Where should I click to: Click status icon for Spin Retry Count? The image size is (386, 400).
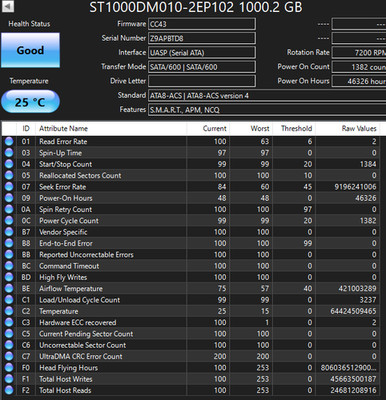9,209
